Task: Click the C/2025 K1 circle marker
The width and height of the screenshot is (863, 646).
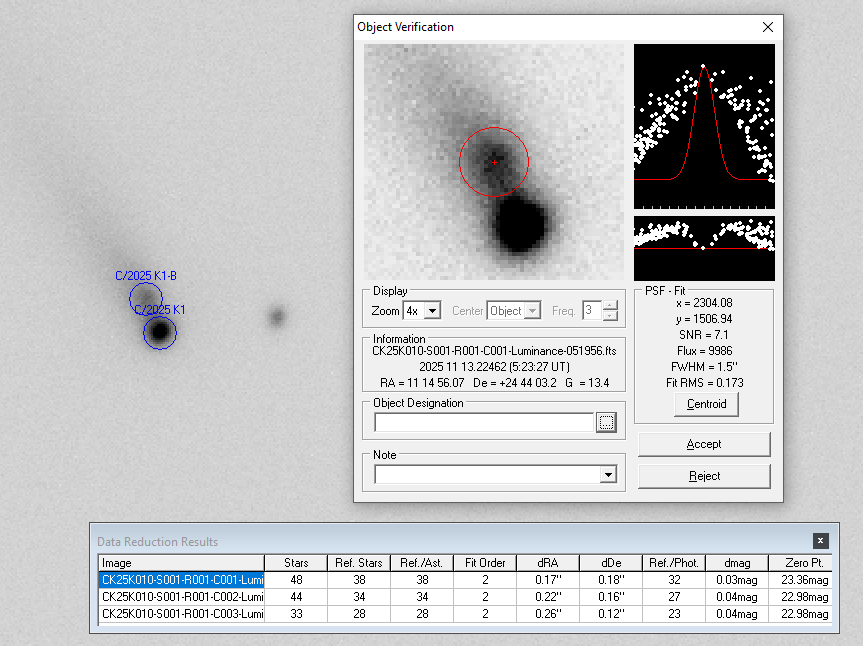Action: [160, 333]
